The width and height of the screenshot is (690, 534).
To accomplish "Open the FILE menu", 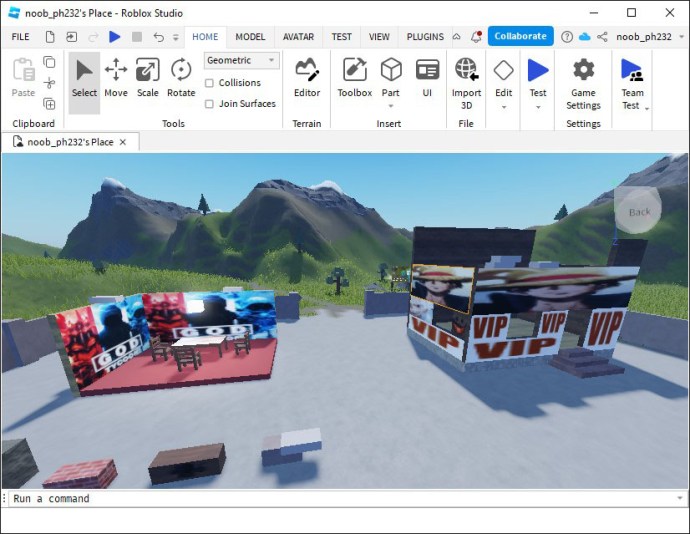I will coord(20,37).
